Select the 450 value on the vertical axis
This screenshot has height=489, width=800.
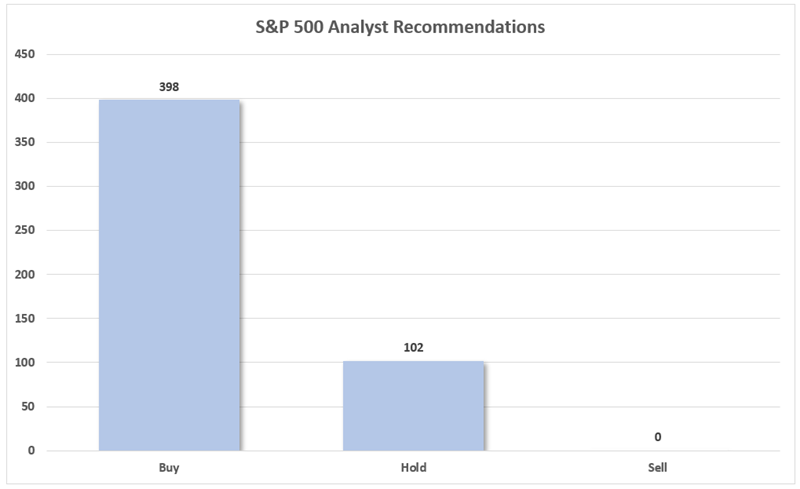click(26, 54)
